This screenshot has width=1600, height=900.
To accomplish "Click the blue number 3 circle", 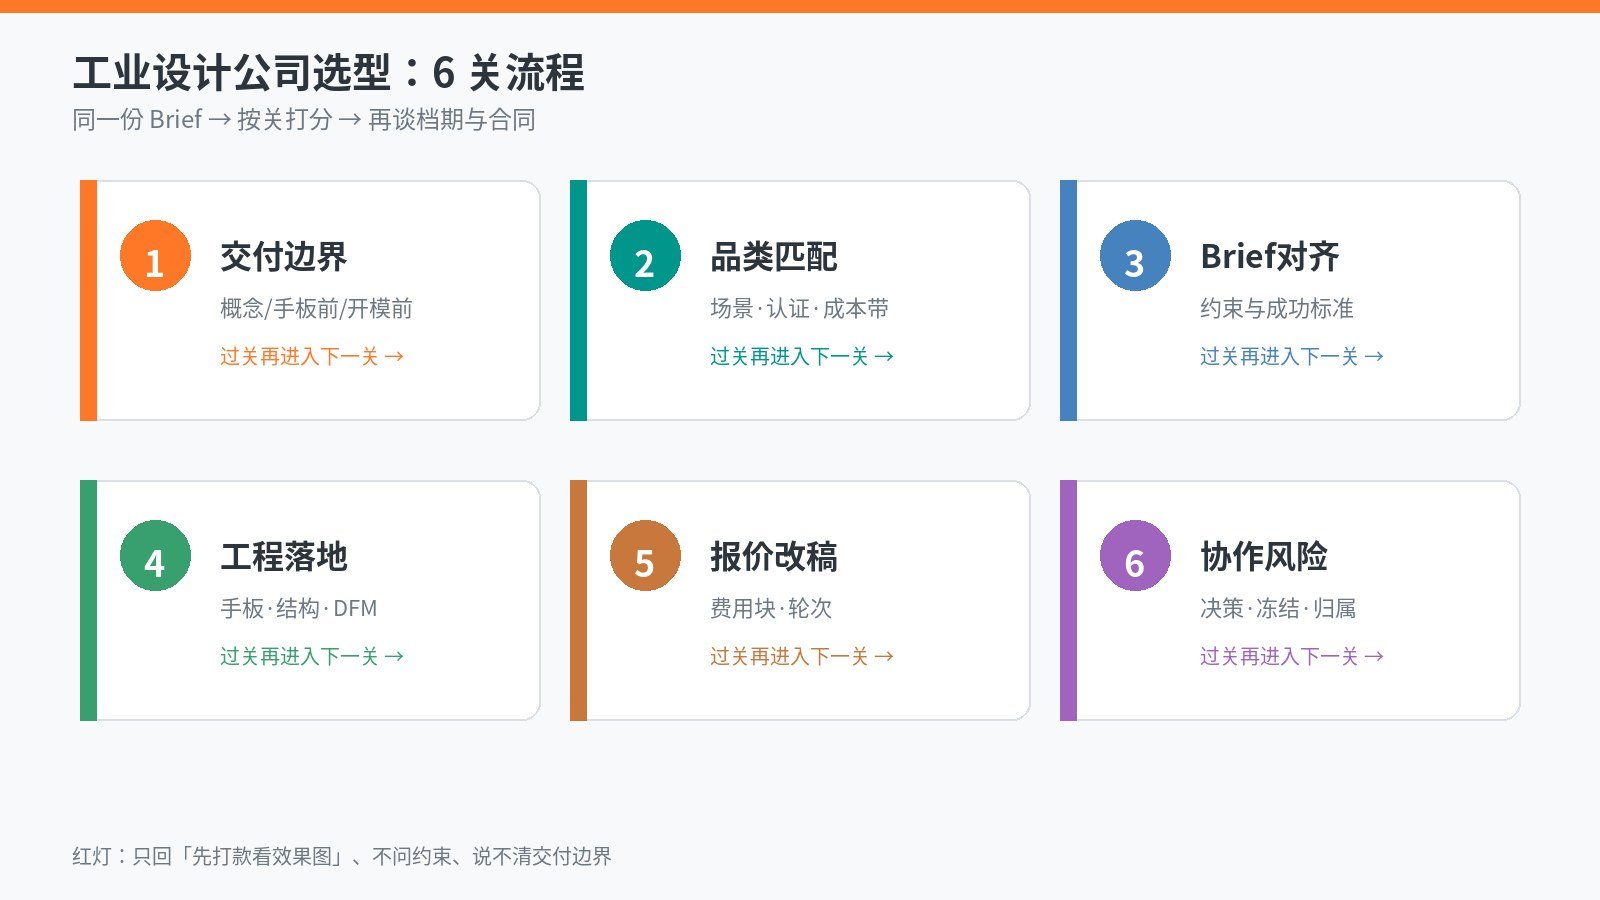I will click(x=1135, y=256).
